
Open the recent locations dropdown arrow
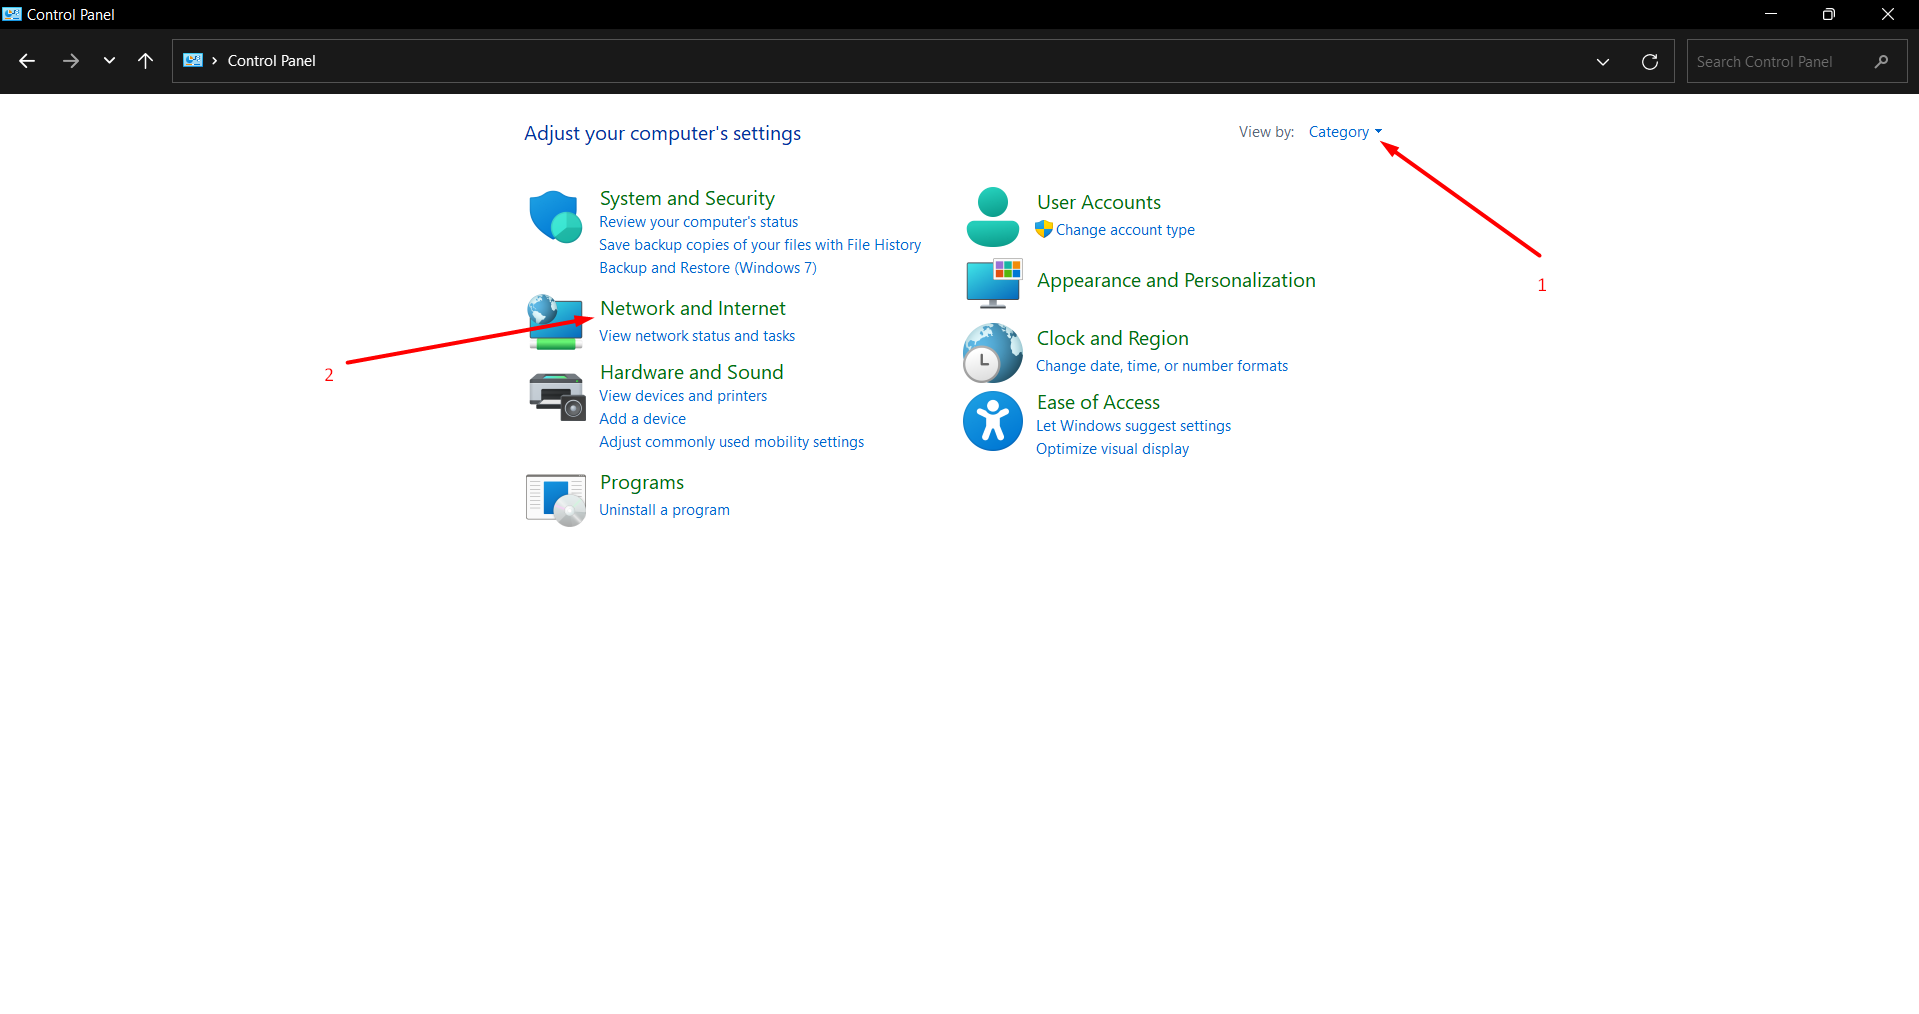(109, 61)
